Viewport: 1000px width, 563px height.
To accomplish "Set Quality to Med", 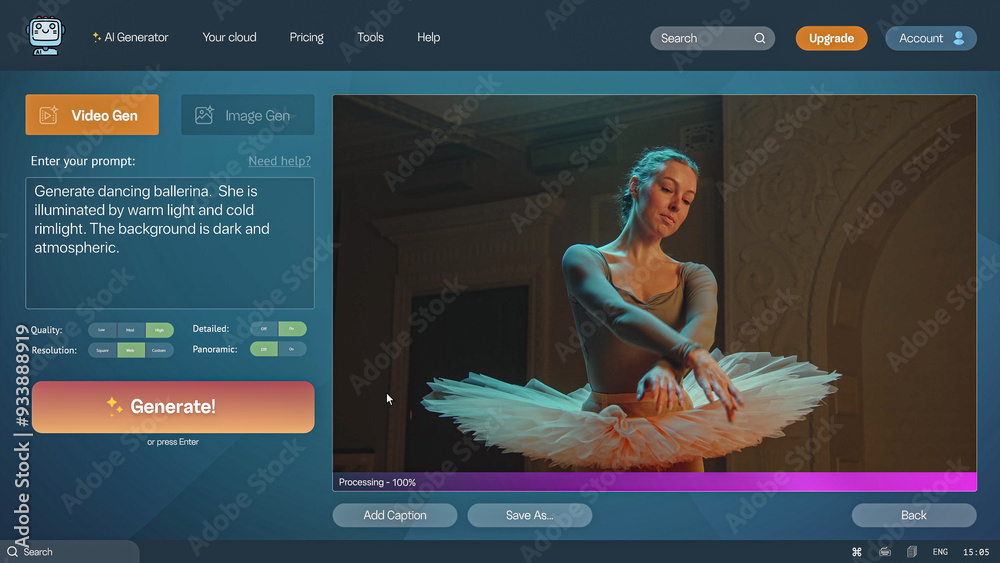I will (x=131, y=330).
